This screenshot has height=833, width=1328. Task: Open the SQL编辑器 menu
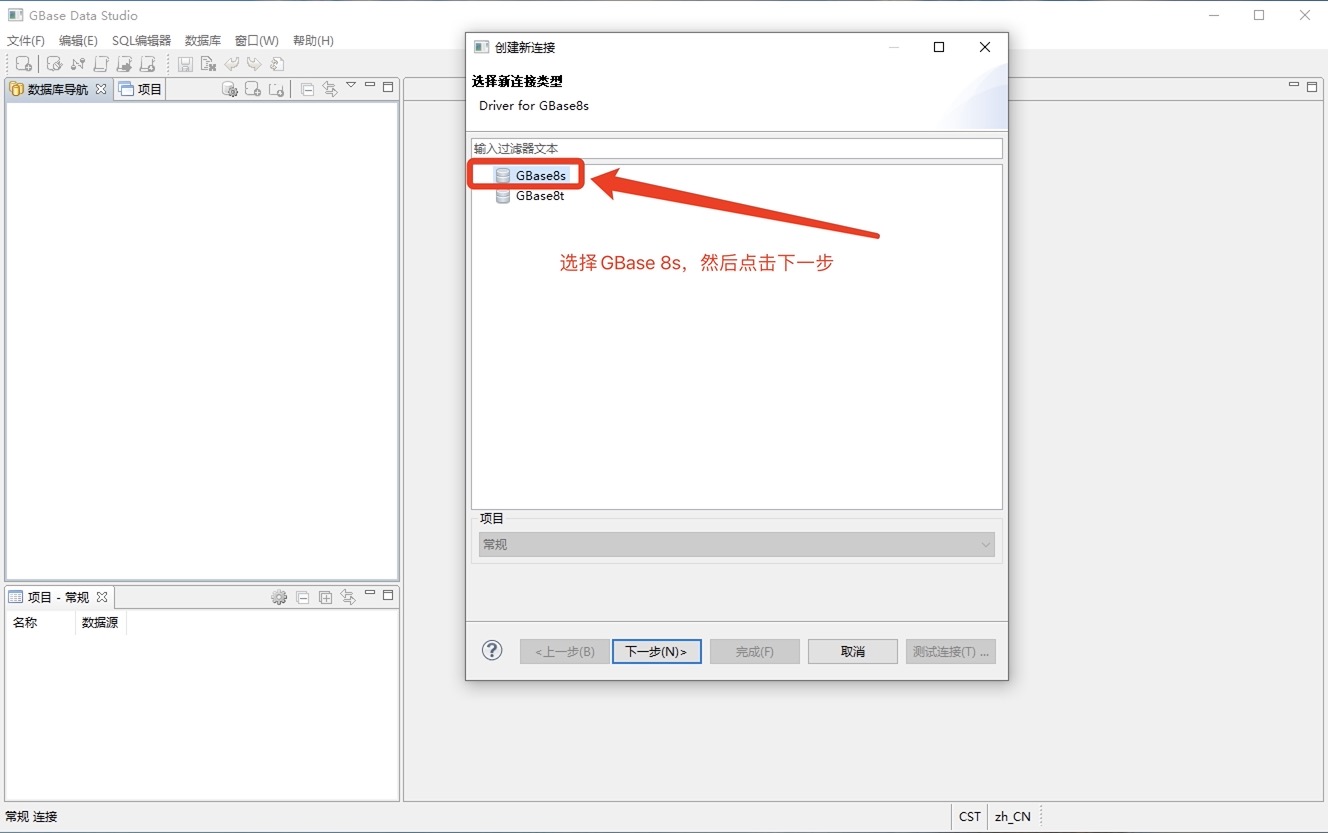(x=141, y=41)
